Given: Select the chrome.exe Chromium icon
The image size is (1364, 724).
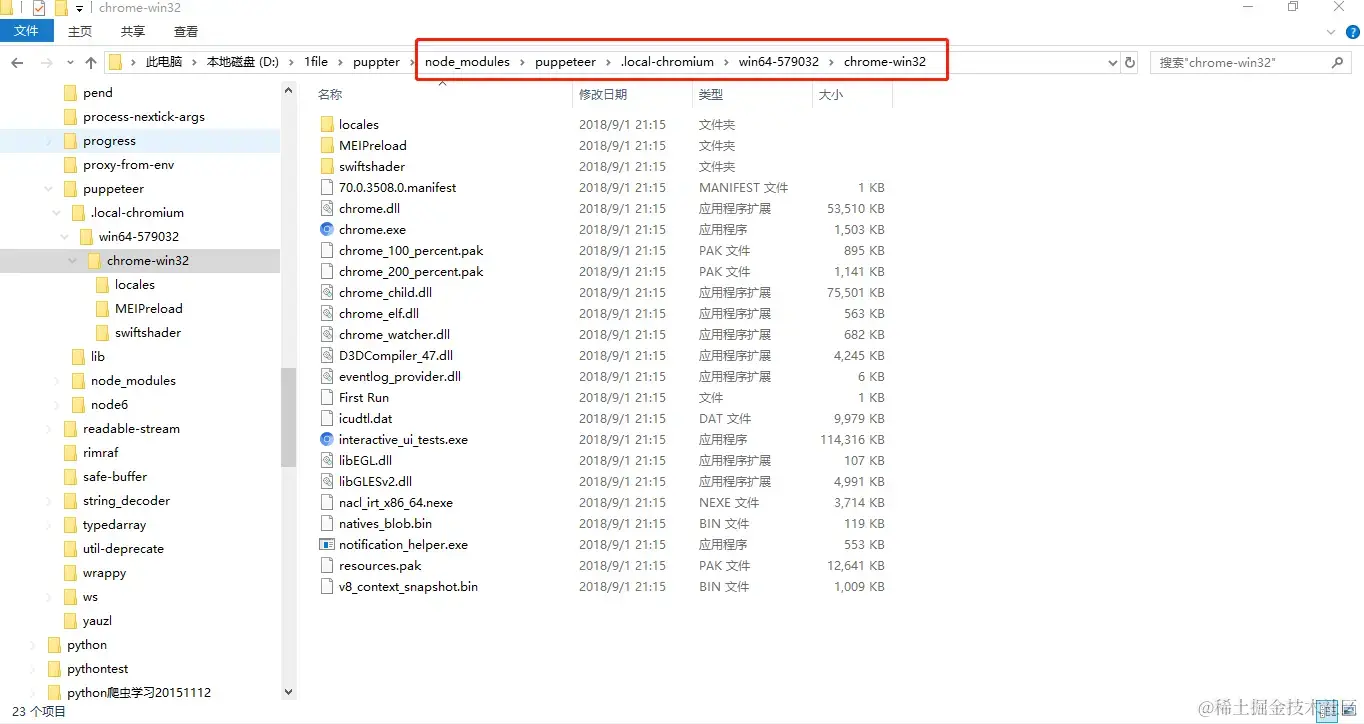Looking at the screenshot, I should pyautogui.click(x=327, y=230).
